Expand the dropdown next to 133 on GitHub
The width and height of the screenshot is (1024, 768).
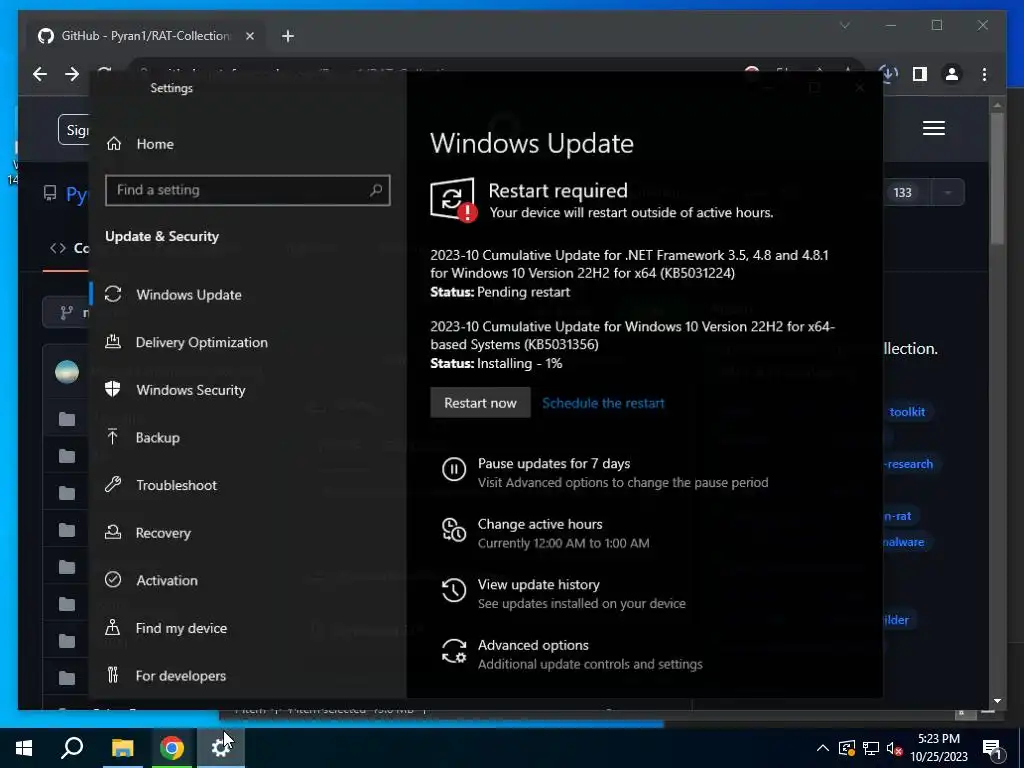tap(948, 193)
